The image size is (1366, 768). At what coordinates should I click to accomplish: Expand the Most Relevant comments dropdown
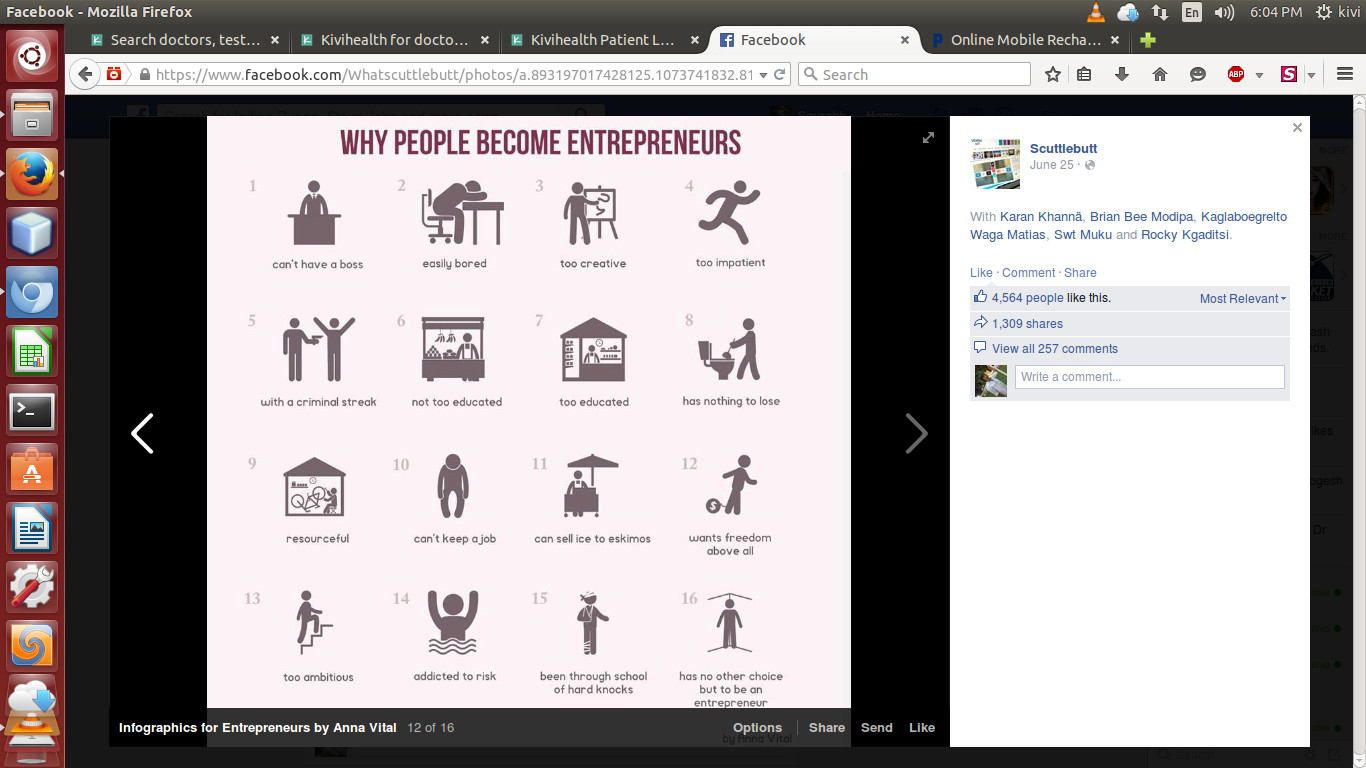pyautogui.click(x=1243, y=298)
